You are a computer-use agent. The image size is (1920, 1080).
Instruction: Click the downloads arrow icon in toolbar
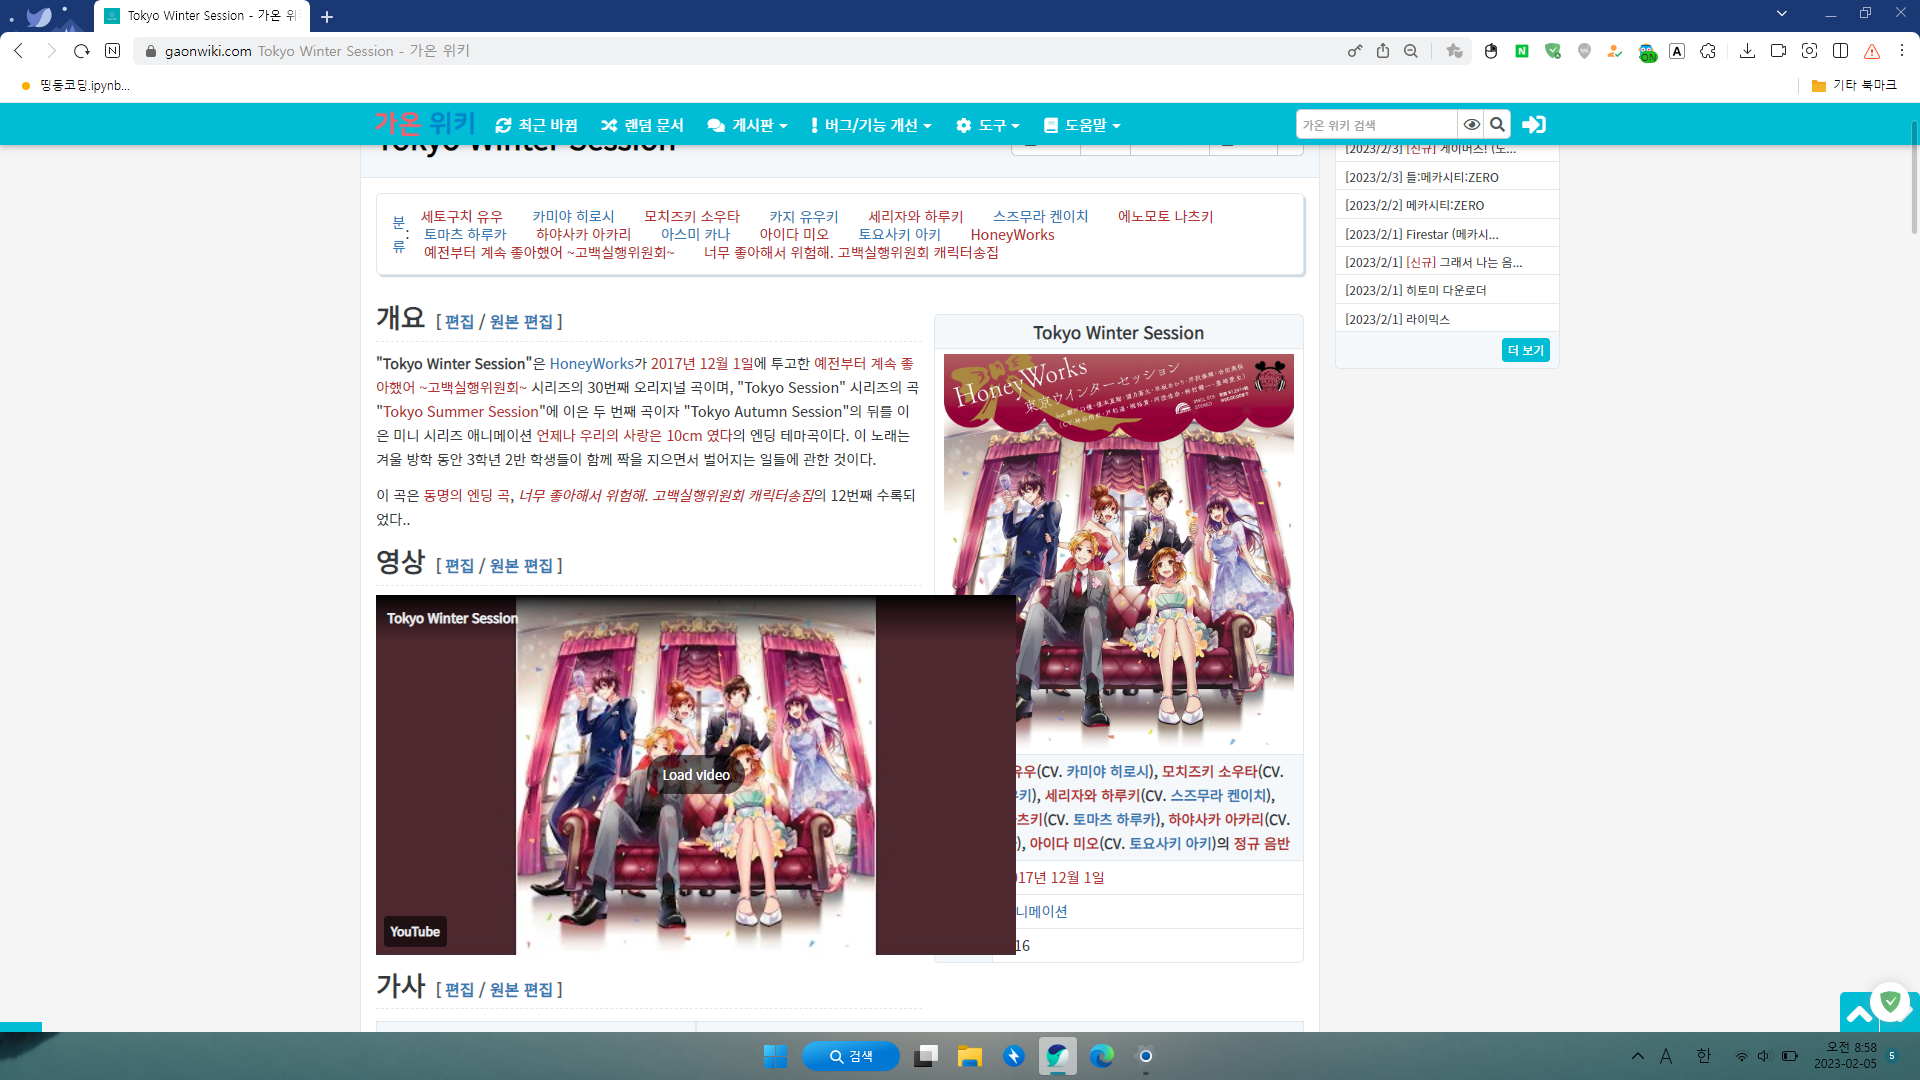click(1747, 51)
